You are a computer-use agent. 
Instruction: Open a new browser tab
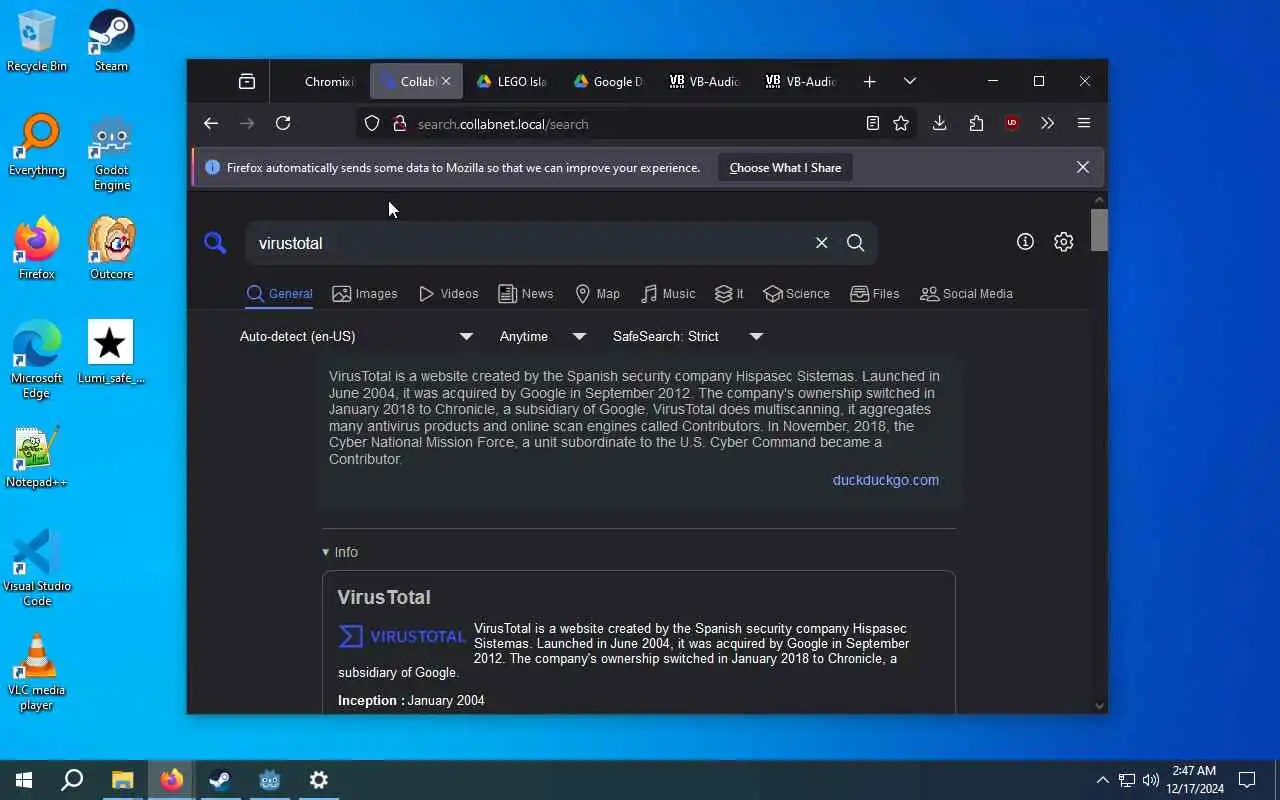(x=870, y=82)
